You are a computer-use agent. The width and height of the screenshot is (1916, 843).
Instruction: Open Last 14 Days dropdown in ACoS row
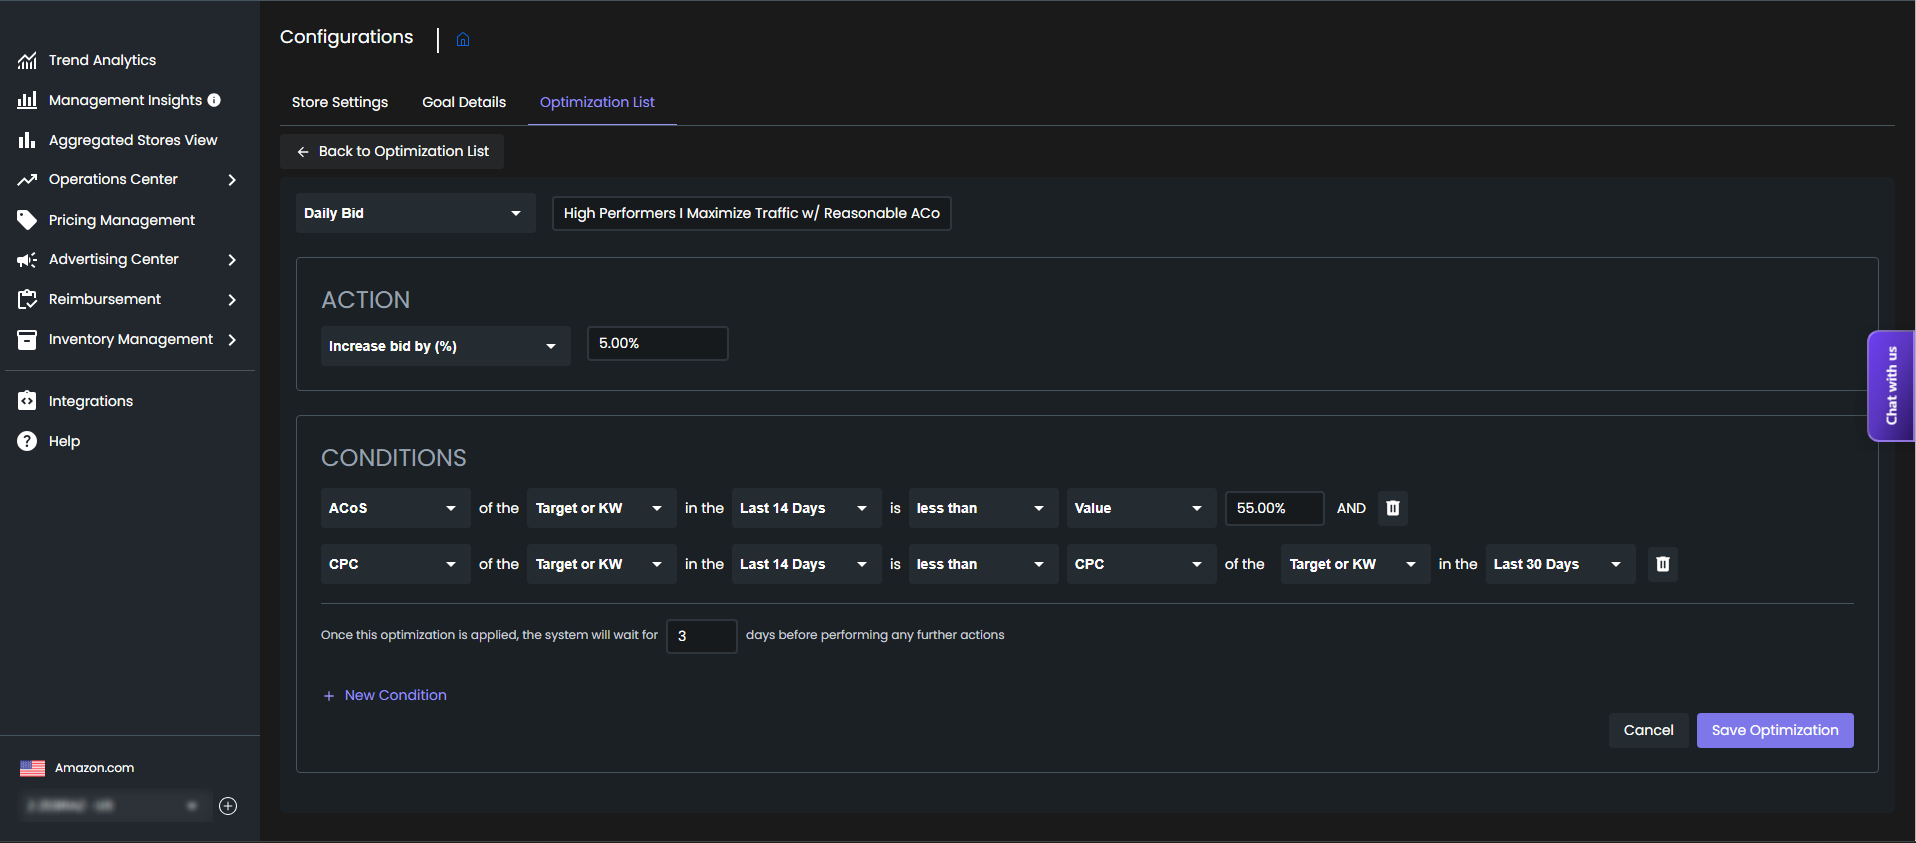click(x=806, y=508)
